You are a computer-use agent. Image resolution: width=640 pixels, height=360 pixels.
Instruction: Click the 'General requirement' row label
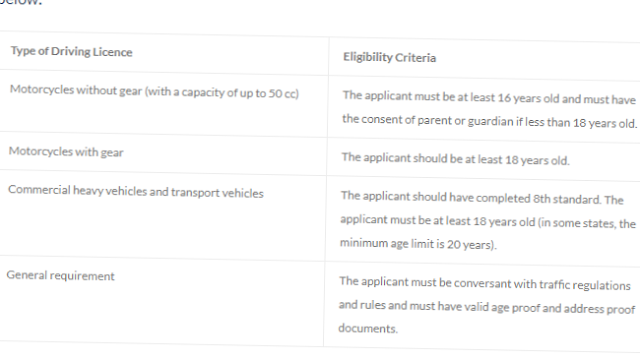click(x=60, y=276)
